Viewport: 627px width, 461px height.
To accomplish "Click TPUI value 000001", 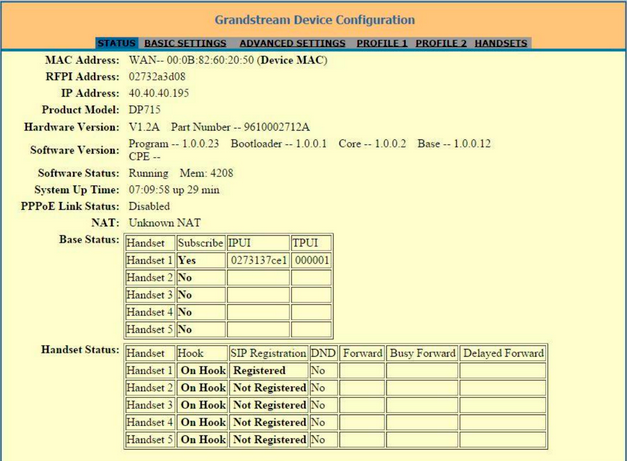I will tap(312, 260).
